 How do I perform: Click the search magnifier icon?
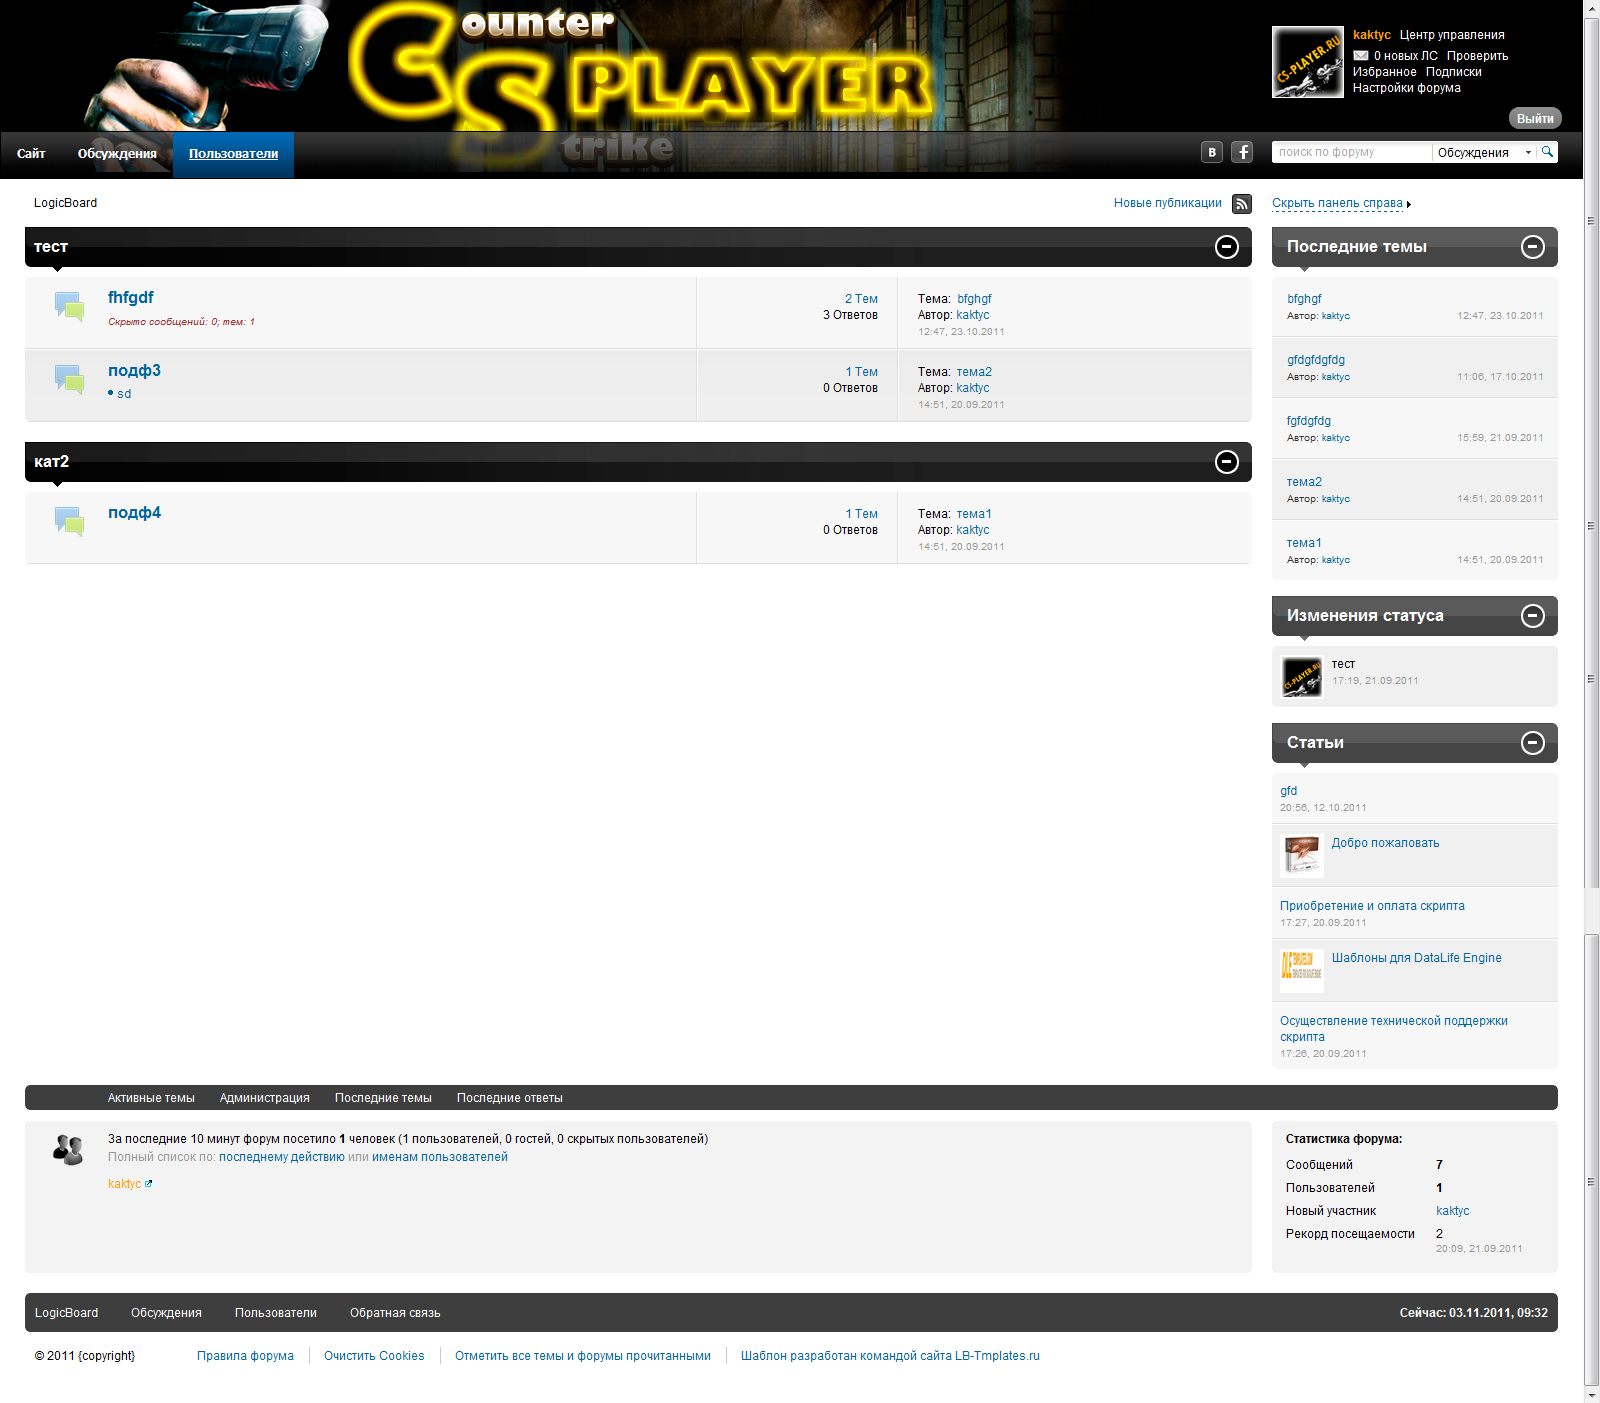[1547, 152]
